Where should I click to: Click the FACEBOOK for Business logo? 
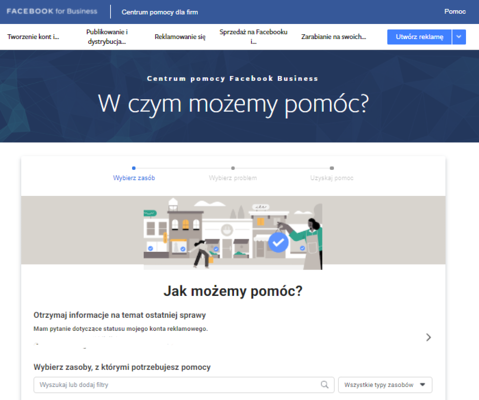click(x=52, y=11)
